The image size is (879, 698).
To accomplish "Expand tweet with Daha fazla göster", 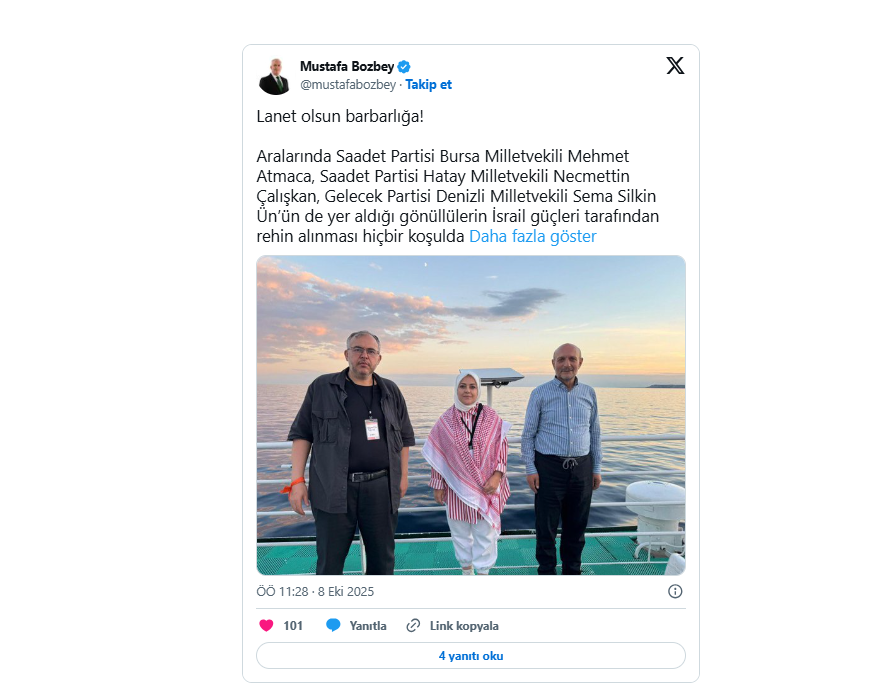I will [533, 237].
